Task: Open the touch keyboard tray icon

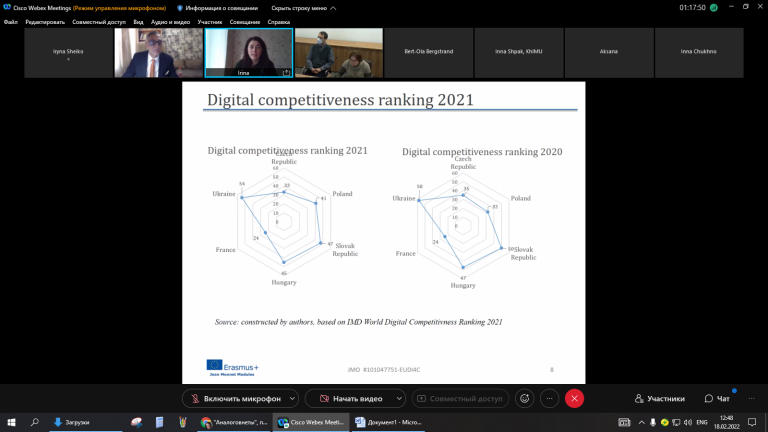Action: pyautogui.click(x=624, y=422)
